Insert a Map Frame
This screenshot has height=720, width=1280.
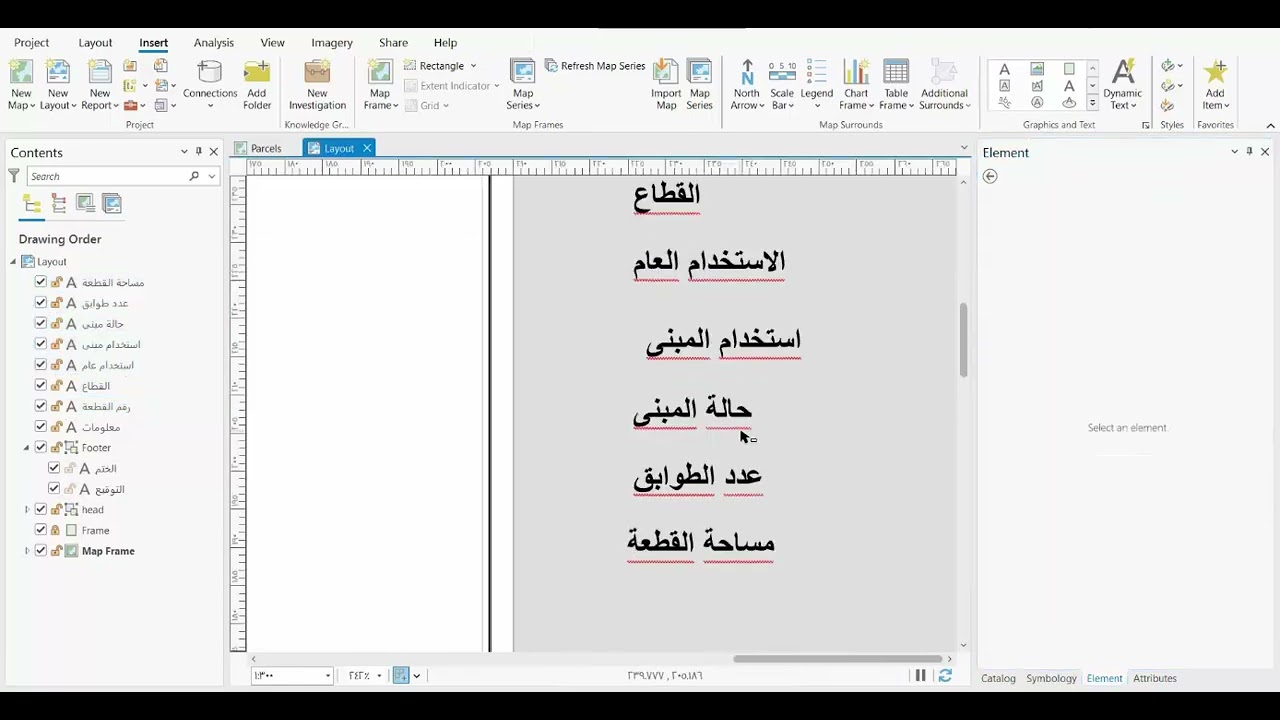click(380, 84)
